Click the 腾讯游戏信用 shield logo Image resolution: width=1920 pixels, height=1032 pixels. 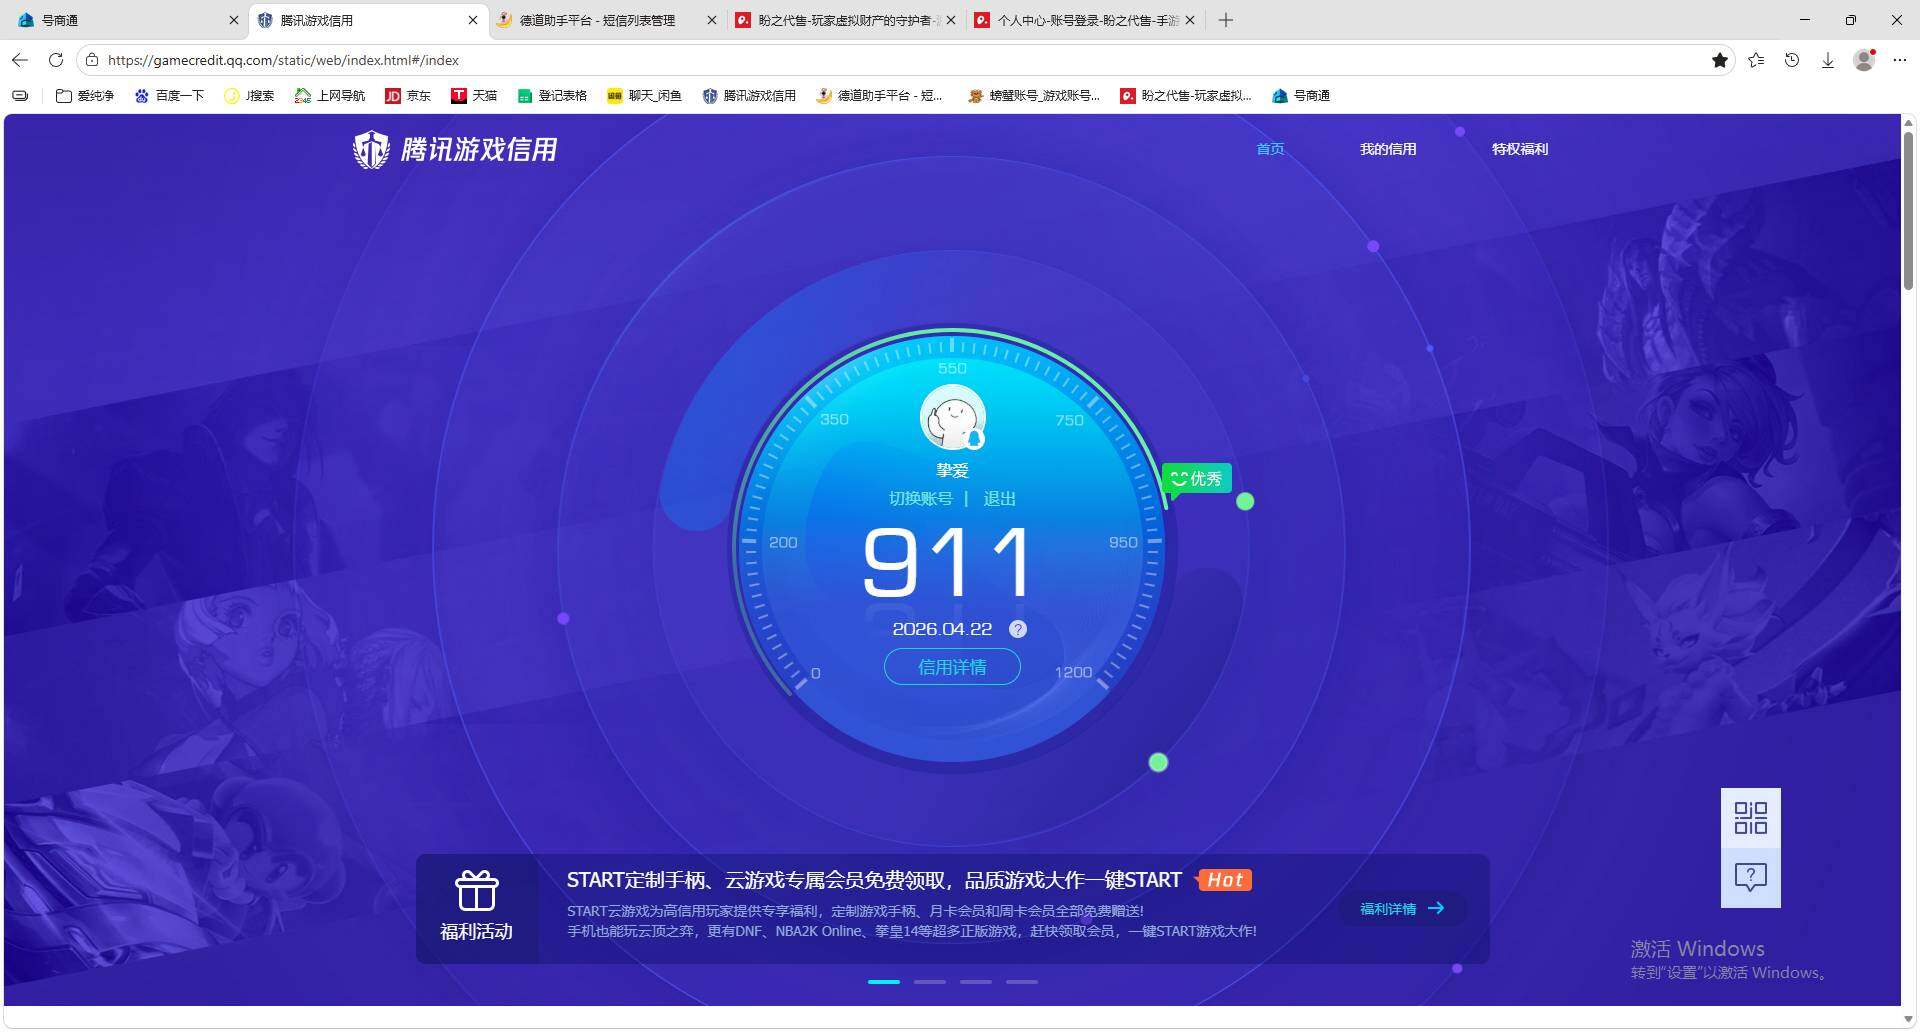tap(371, 149)
